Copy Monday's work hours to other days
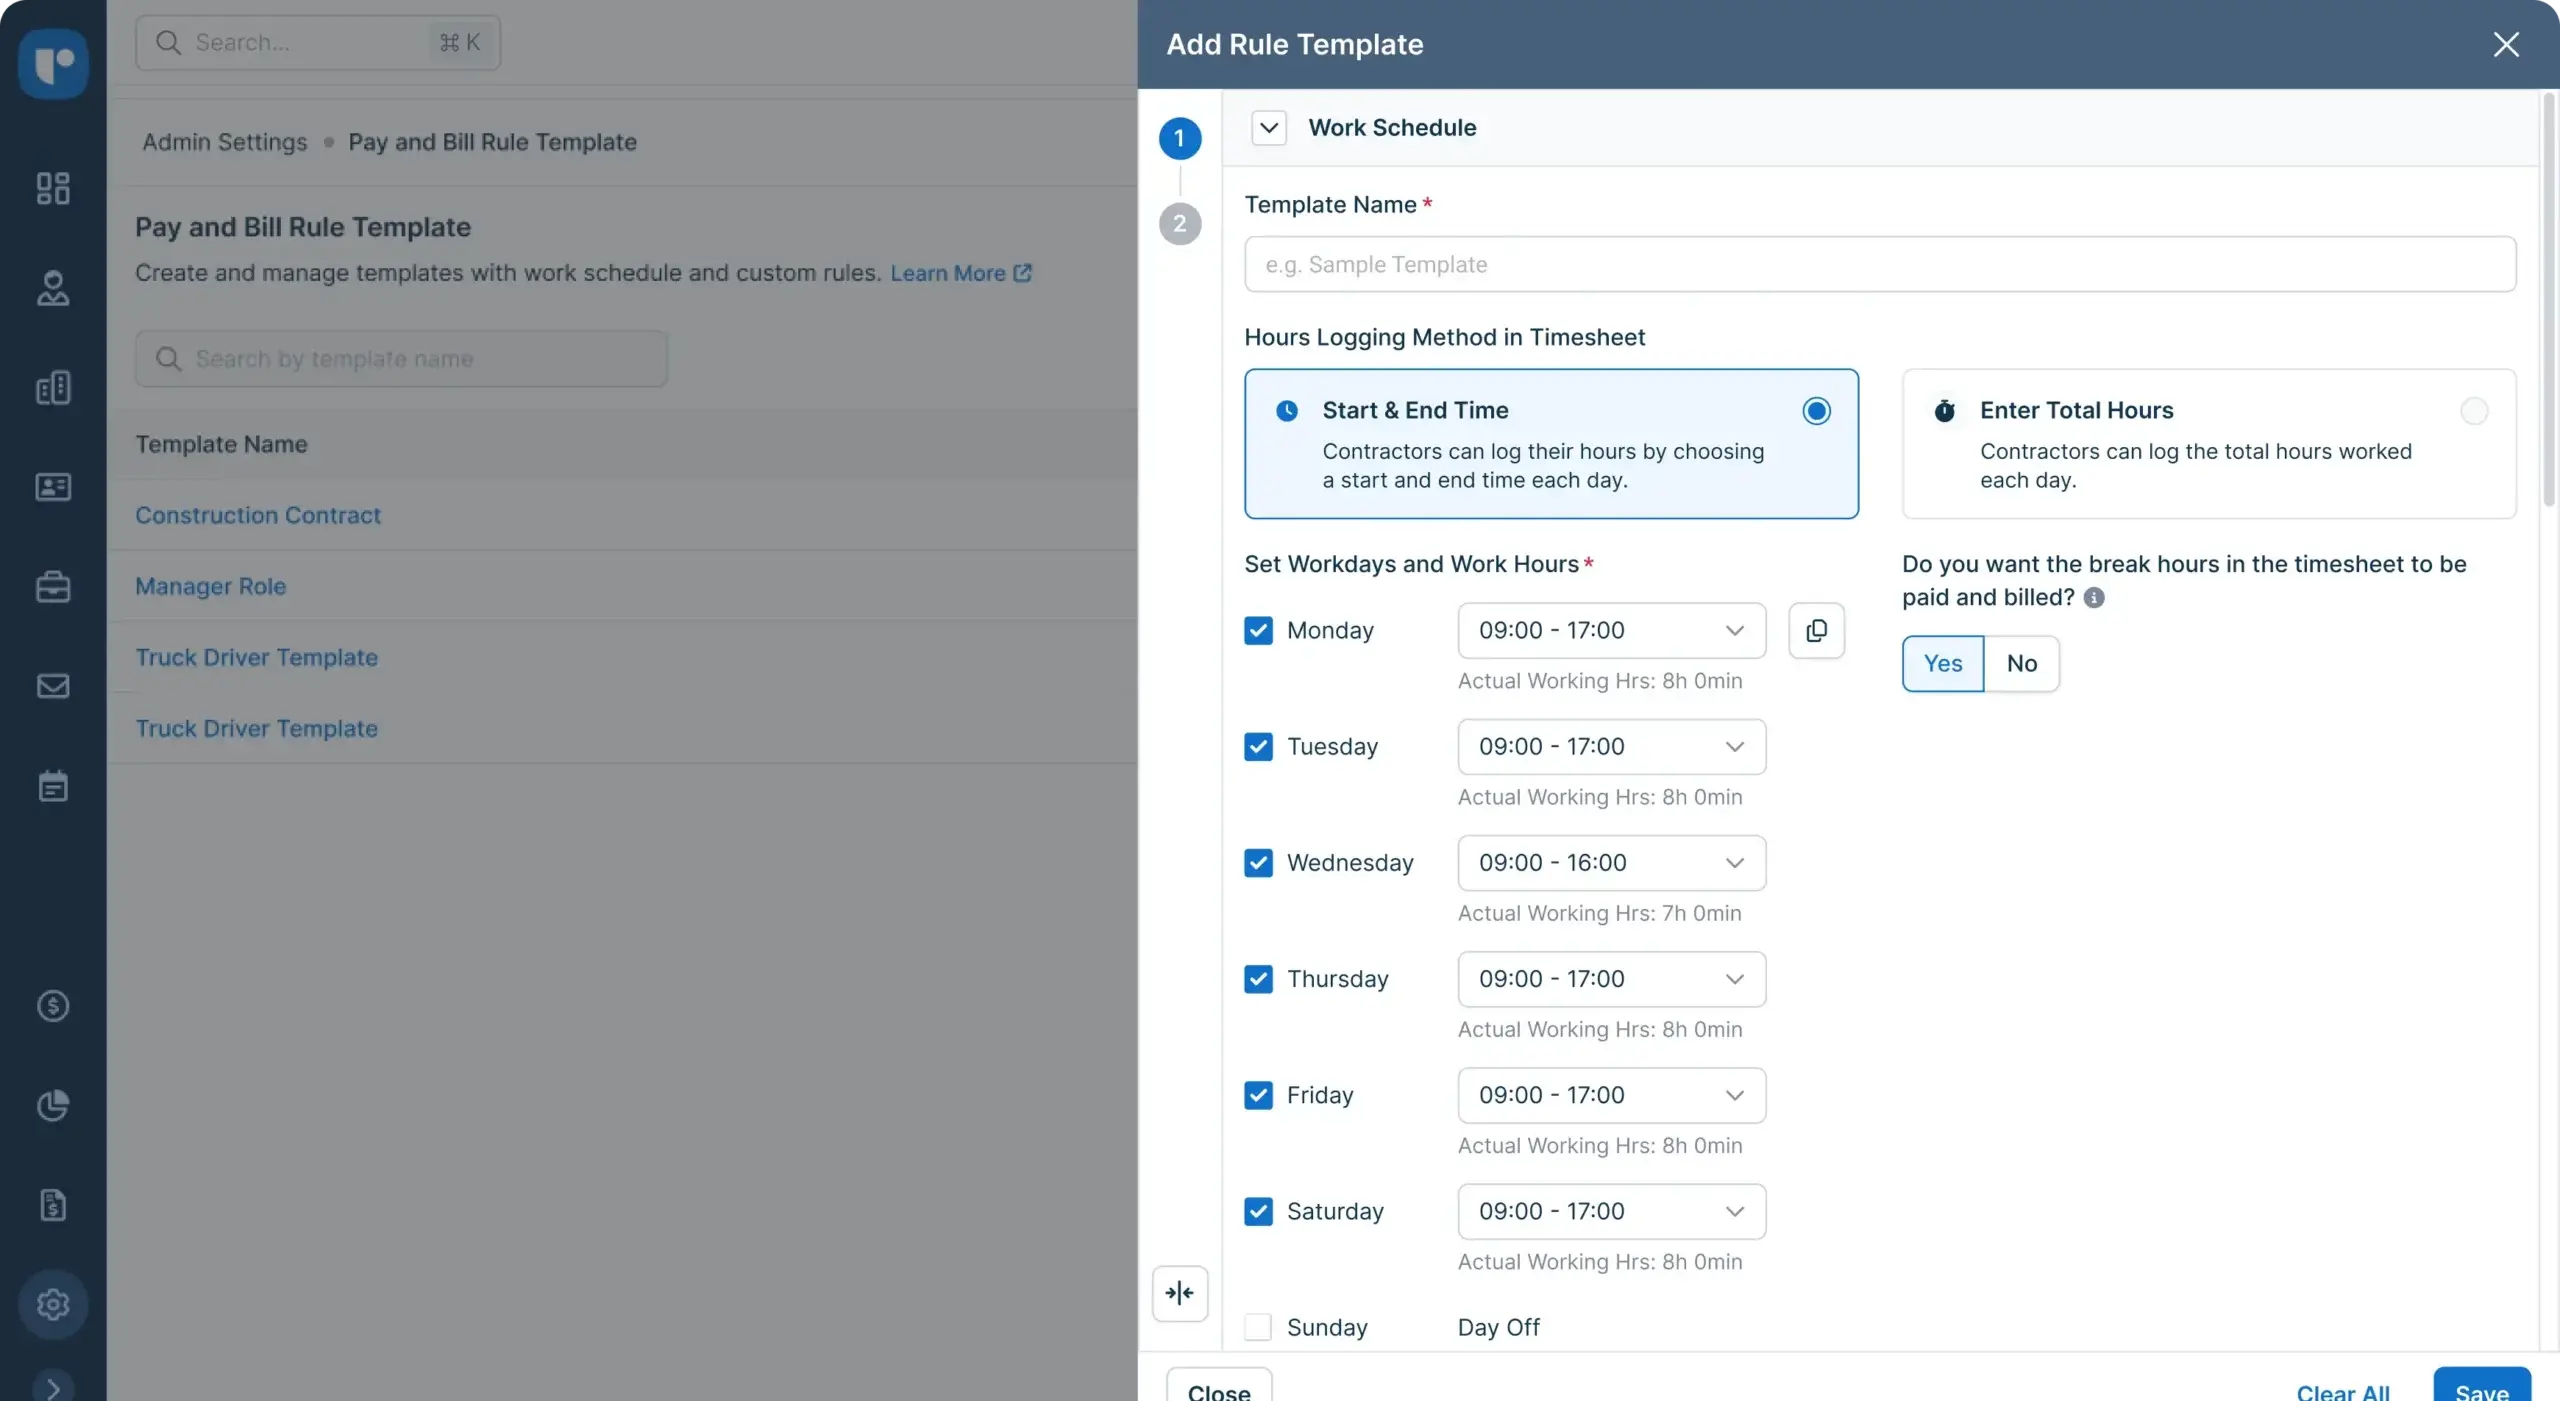This screenshot has height=1401, width=2560. (x=1816, y=630)
